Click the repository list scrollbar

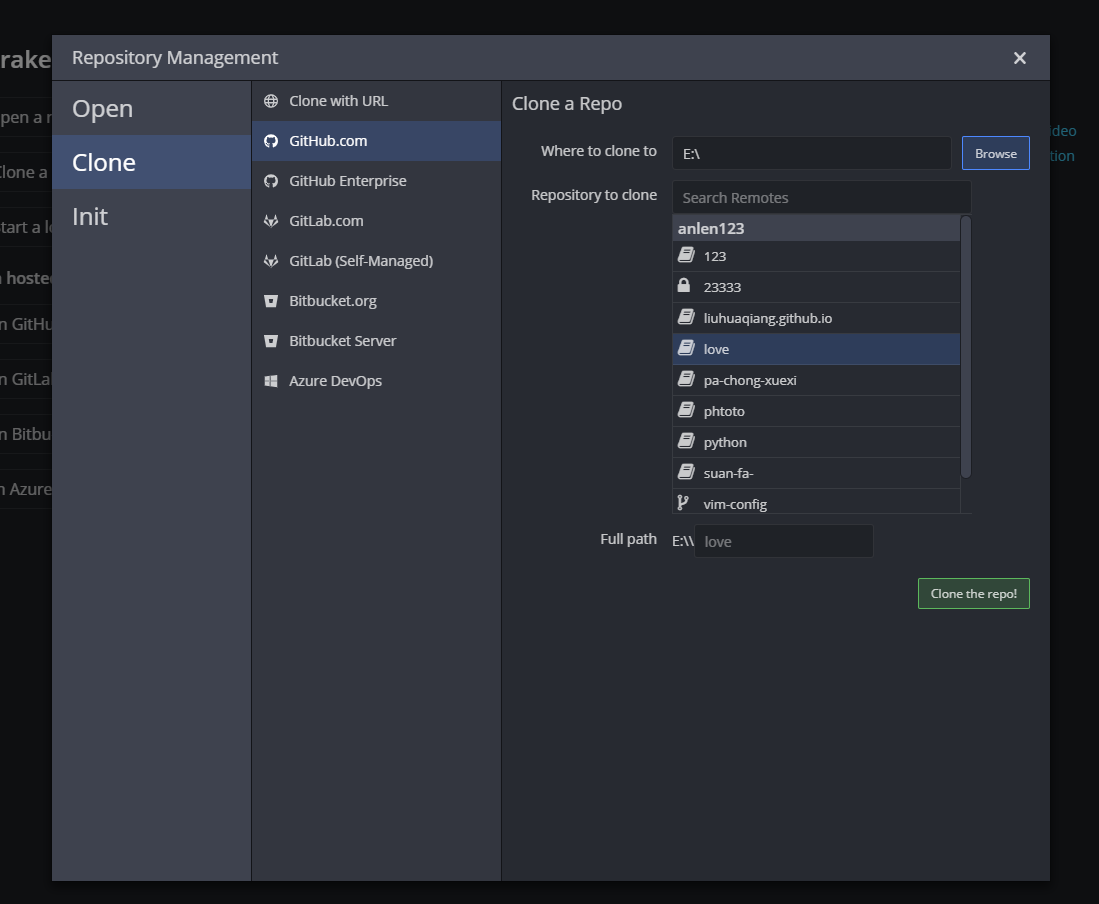[x=966, y=345]
